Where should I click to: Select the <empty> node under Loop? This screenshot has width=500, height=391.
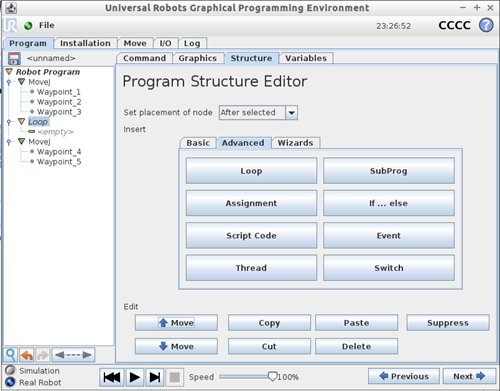[55, 132]
